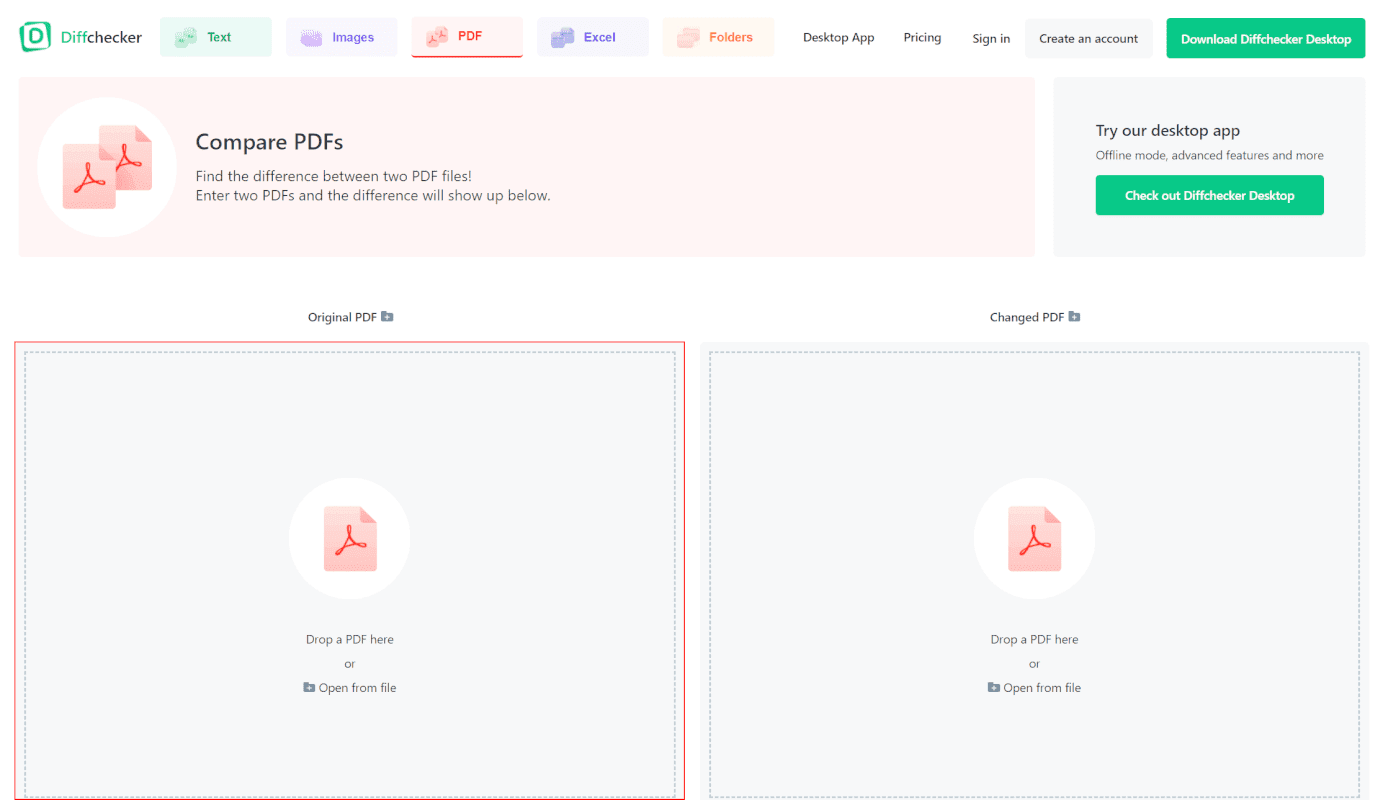Click Create an account button
1383x800 pixels.
click(1089, 38)
